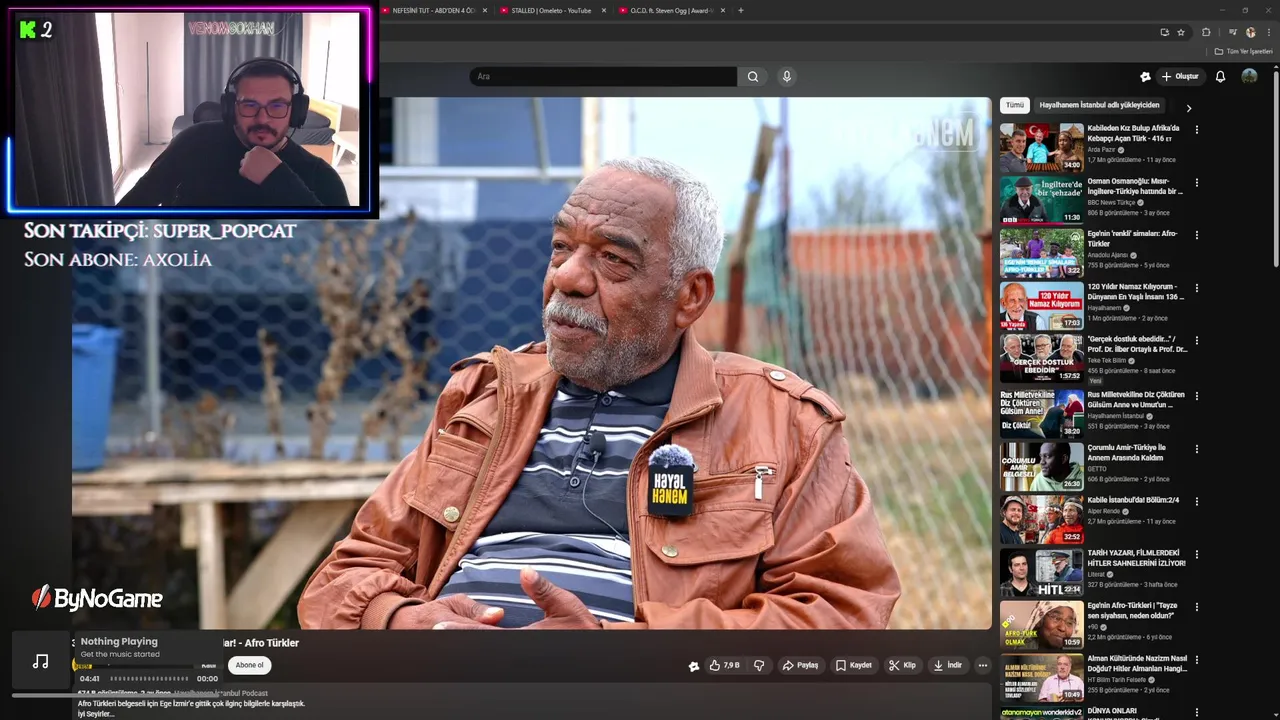1280x720 pixels.
Task: Open TARİH YAZARI Hitler sahneleri thumbnail
Action: click(1041, 572)
